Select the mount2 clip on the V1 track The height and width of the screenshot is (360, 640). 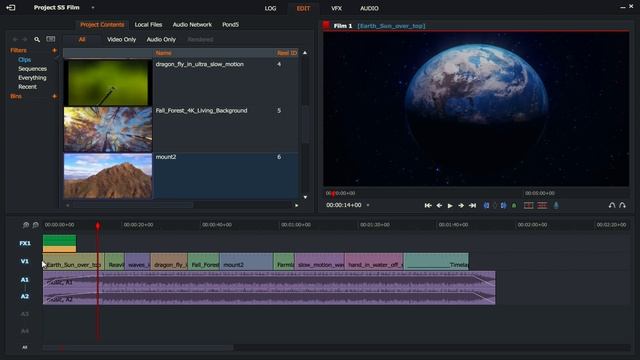(x=247, y=261)
